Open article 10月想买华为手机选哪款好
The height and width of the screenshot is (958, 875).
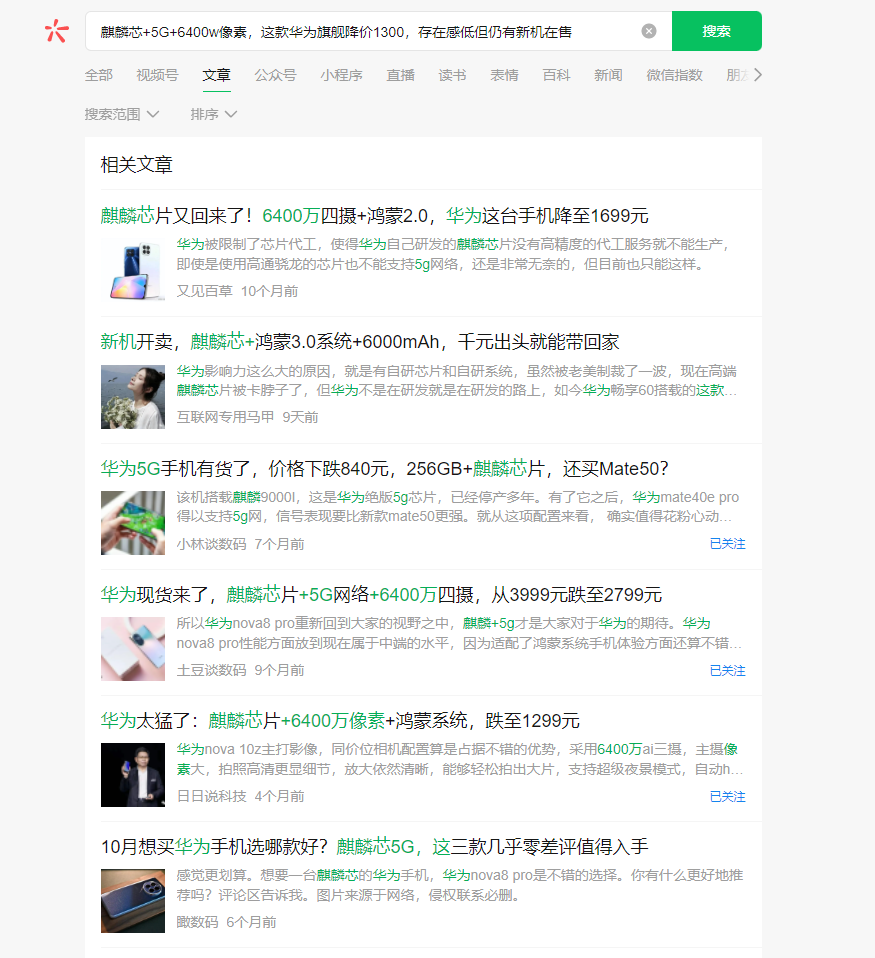[375, 846]
